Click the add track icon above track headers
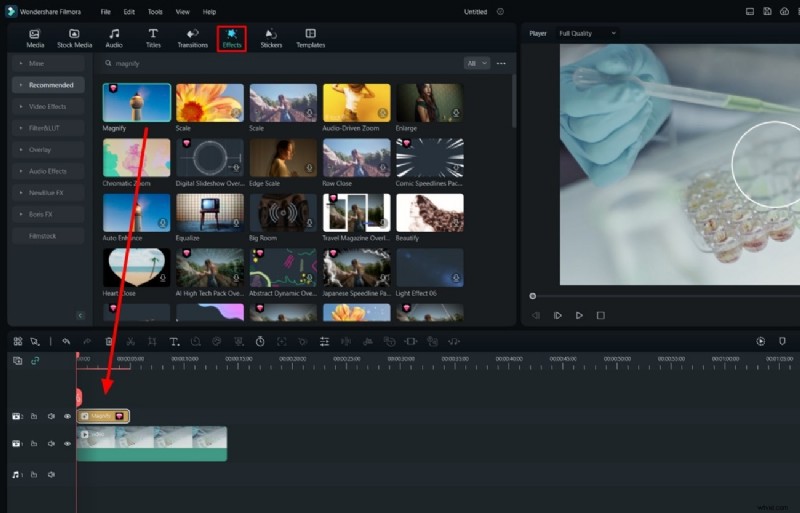 coord(17,361)
